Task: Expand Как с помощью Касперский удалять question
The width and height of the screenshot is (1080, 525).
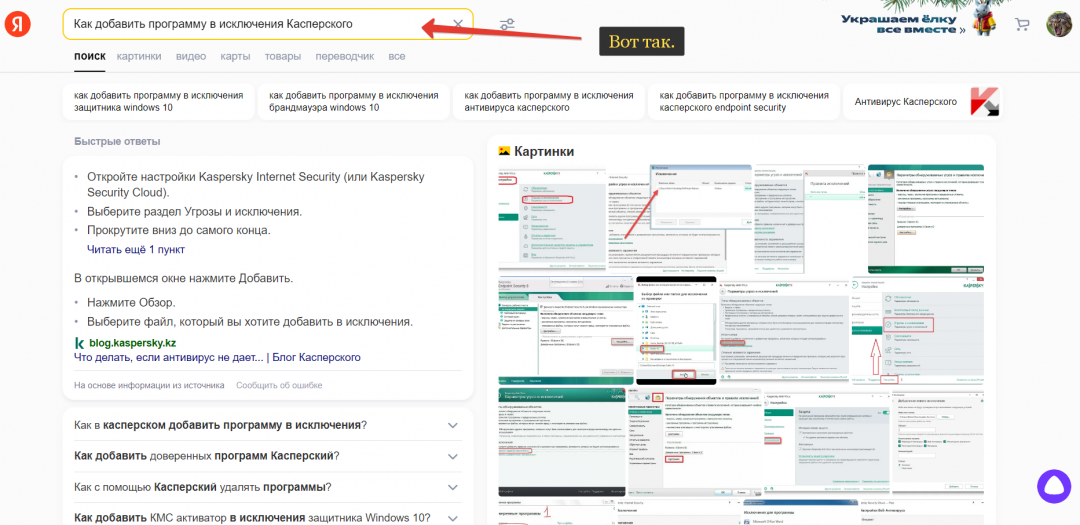Action: [268, 487]
